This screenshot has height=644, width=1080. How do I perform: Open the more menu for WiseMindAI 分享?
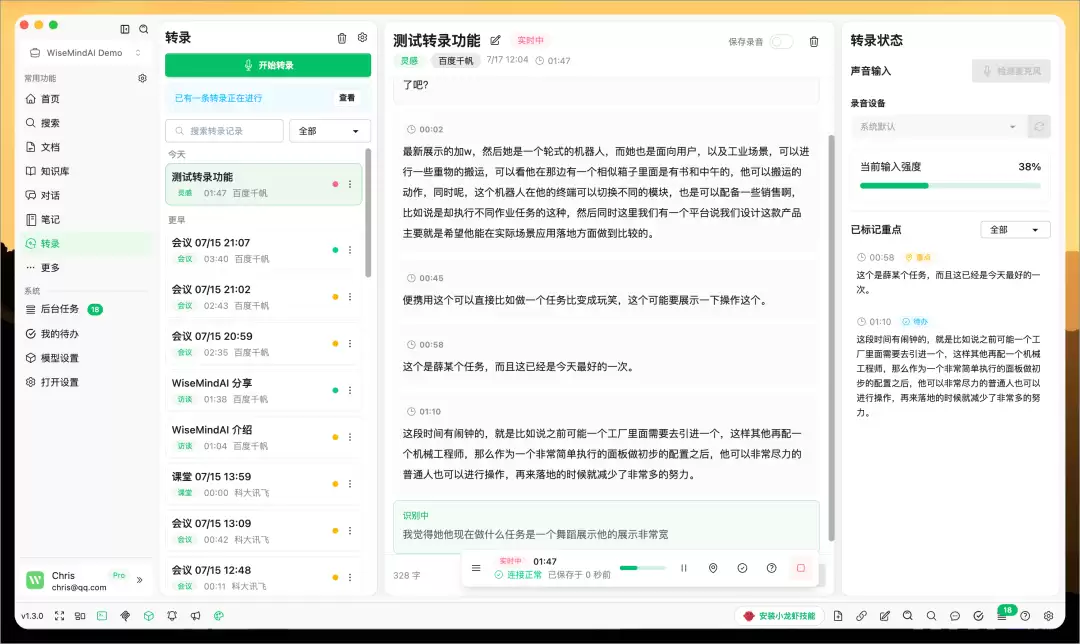pyautogui.click(x=350, y=391)
